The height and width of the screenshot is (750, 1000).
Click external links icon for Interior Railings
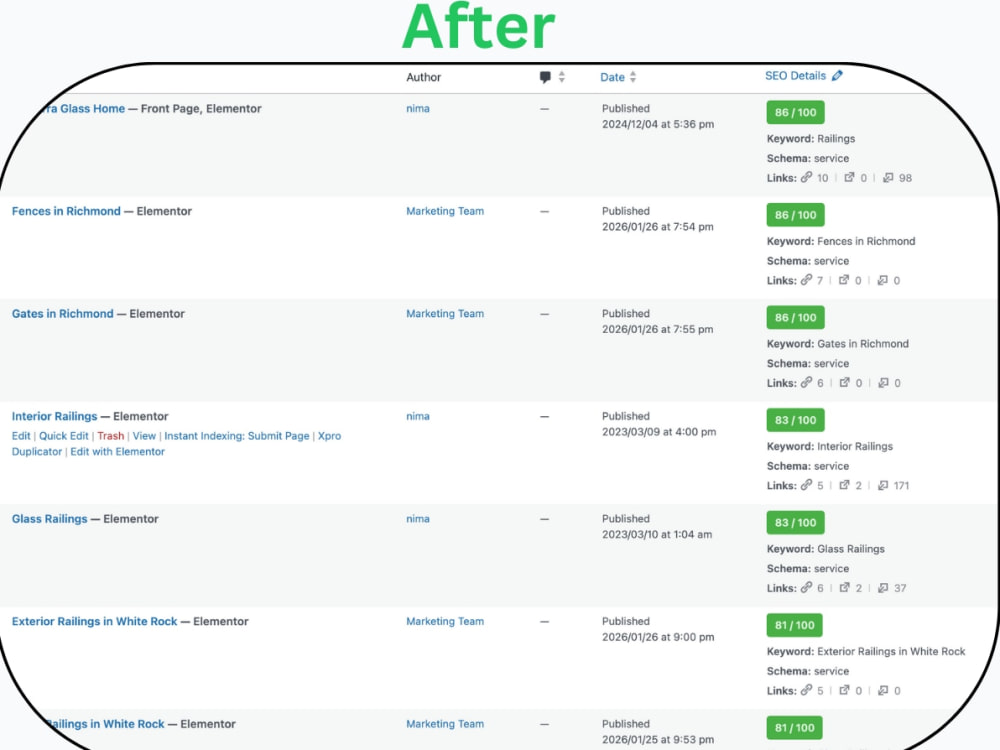coord(844,485)
